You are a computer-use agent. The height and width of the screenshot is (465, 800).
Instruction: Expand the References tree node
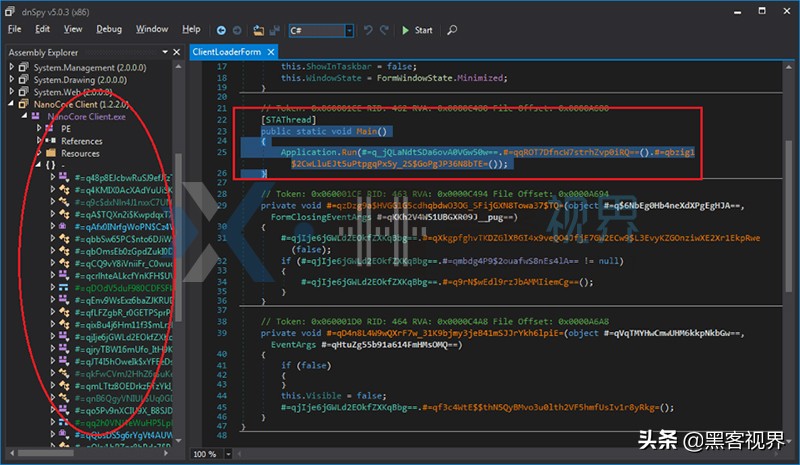[39, 141]
